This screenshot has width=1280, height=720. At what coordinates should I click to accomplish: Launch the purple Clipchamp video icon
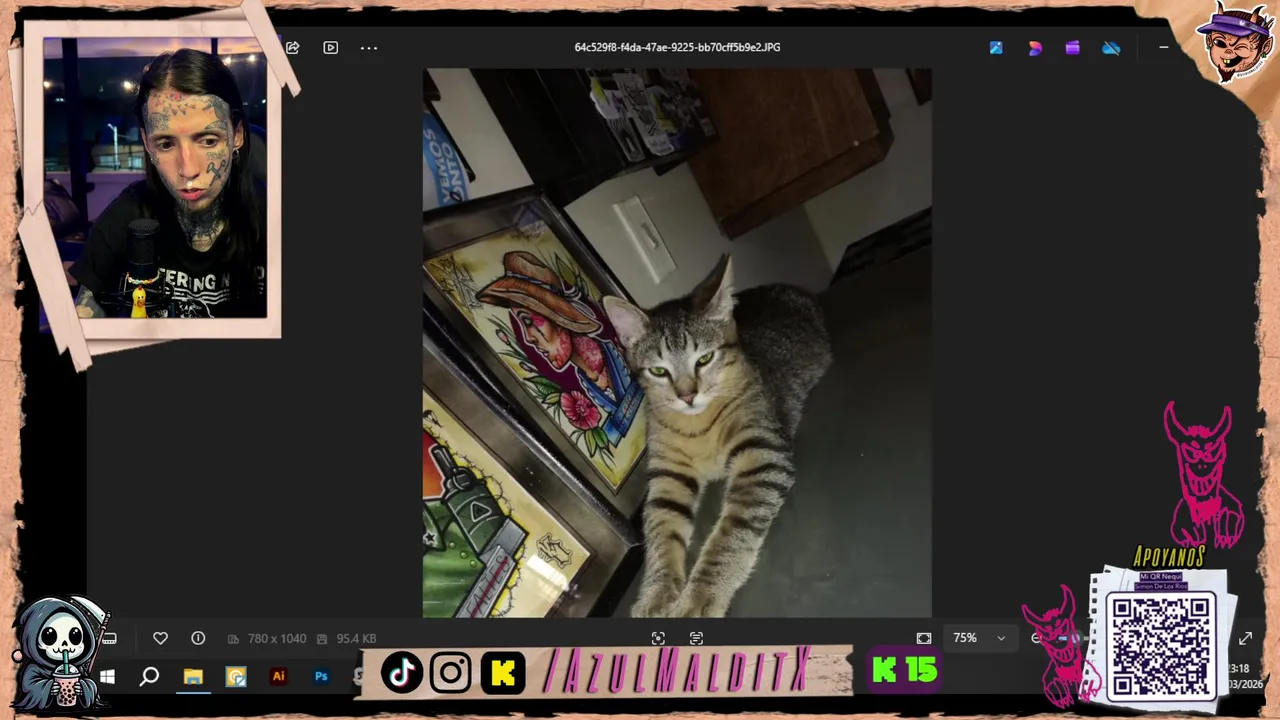tap(1073, 47)
